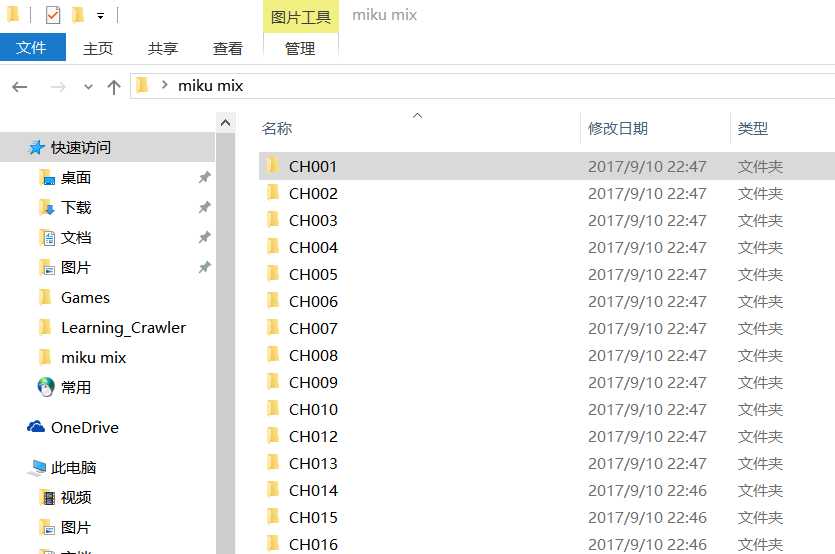This screenshot has height=554, width=835.
Task: Click the 常用 globe user icon
Action: click(x=46, y=387)
